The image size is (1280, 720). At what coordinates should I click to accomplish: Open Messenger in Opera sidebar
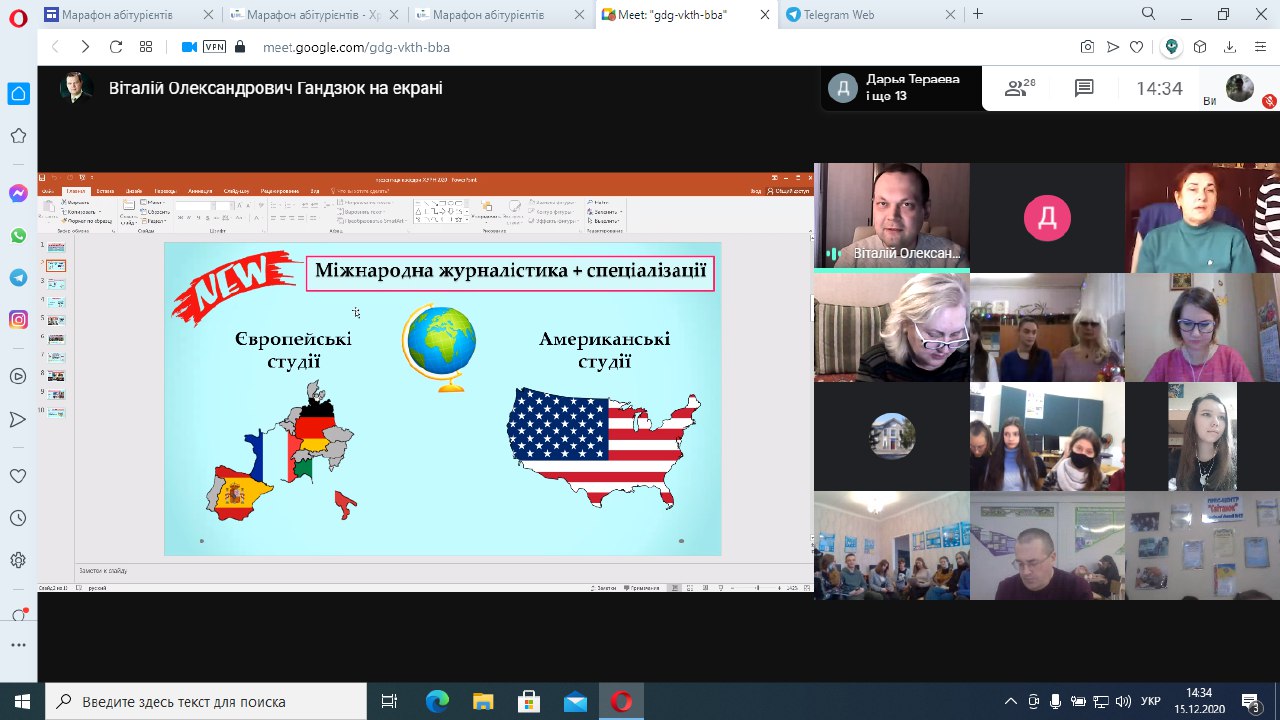(18, 194)
